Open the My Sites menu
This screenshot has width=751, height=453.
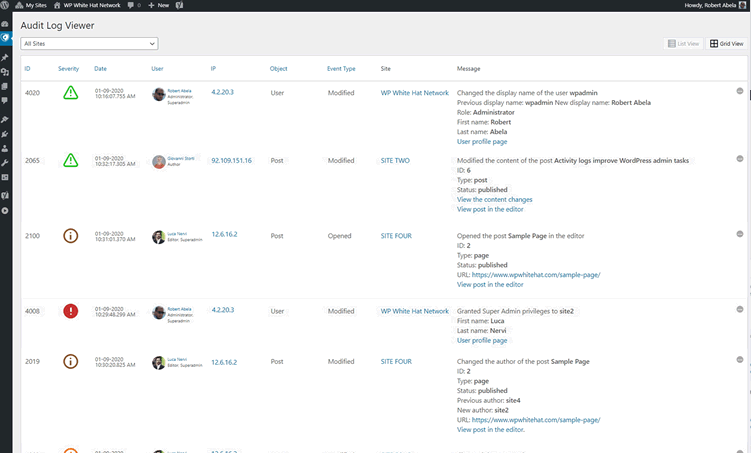36,5
